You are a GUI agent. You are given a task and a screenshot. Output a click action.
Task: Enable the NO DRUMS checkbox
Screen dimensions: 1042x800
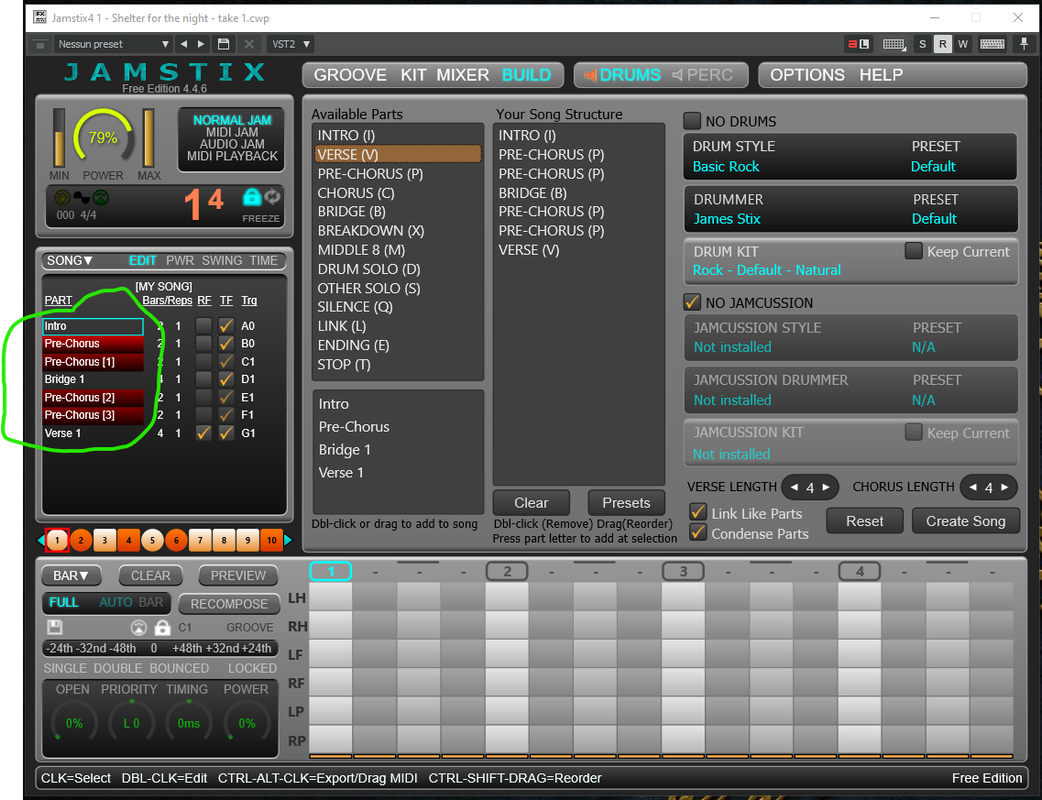click(x=692, y=121)
